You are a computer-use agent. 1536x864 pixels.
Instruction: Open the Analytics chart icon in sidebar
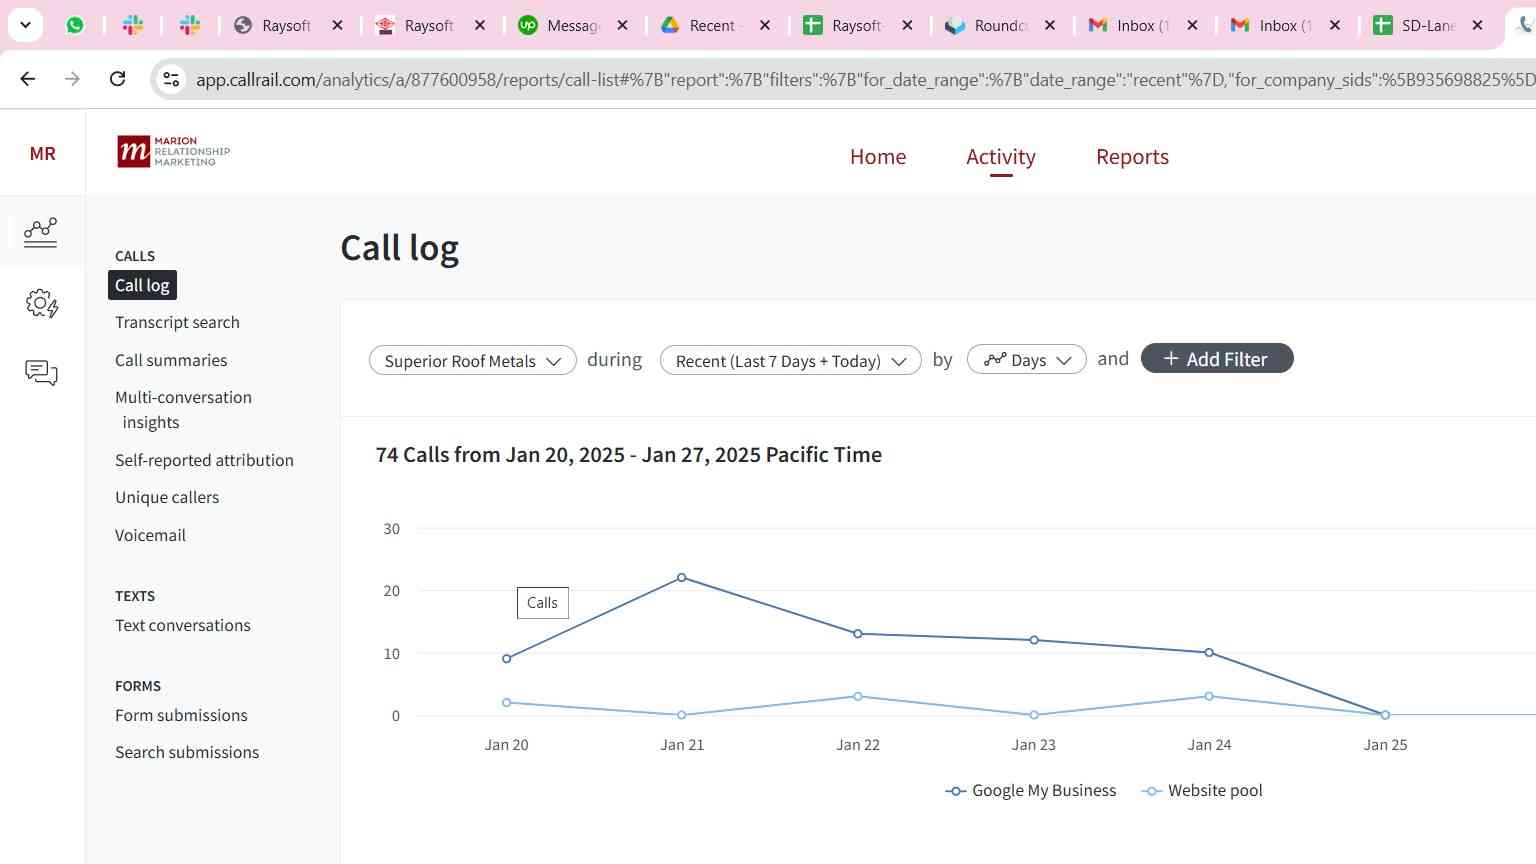[41, 232]
